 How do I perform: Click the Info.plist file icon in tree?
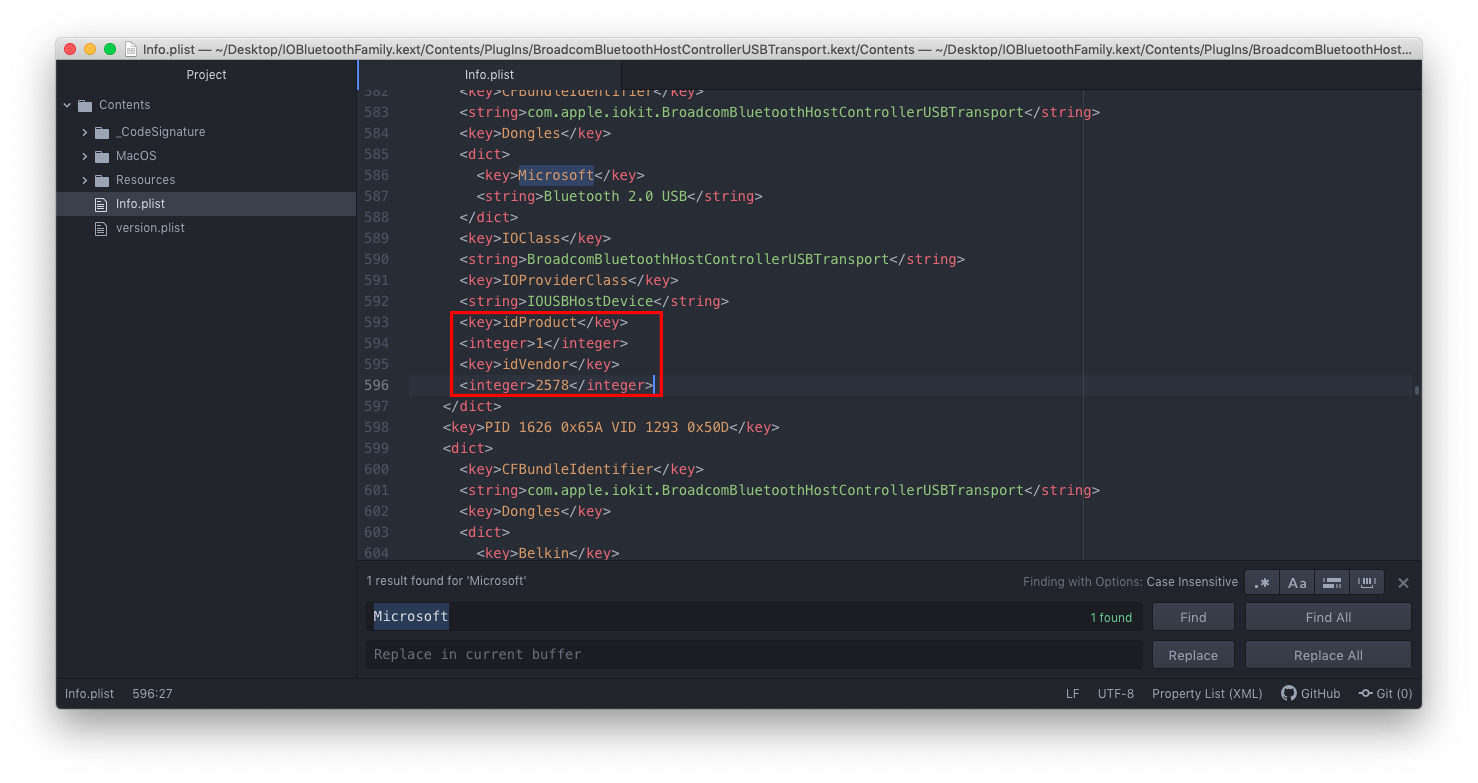[x=100, y=204]
